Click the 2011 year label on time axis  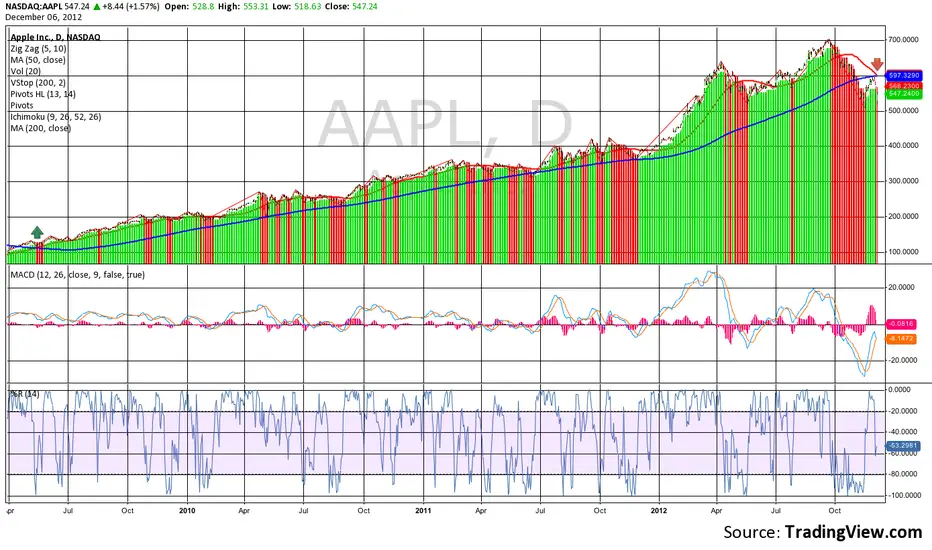click(423, 510)
